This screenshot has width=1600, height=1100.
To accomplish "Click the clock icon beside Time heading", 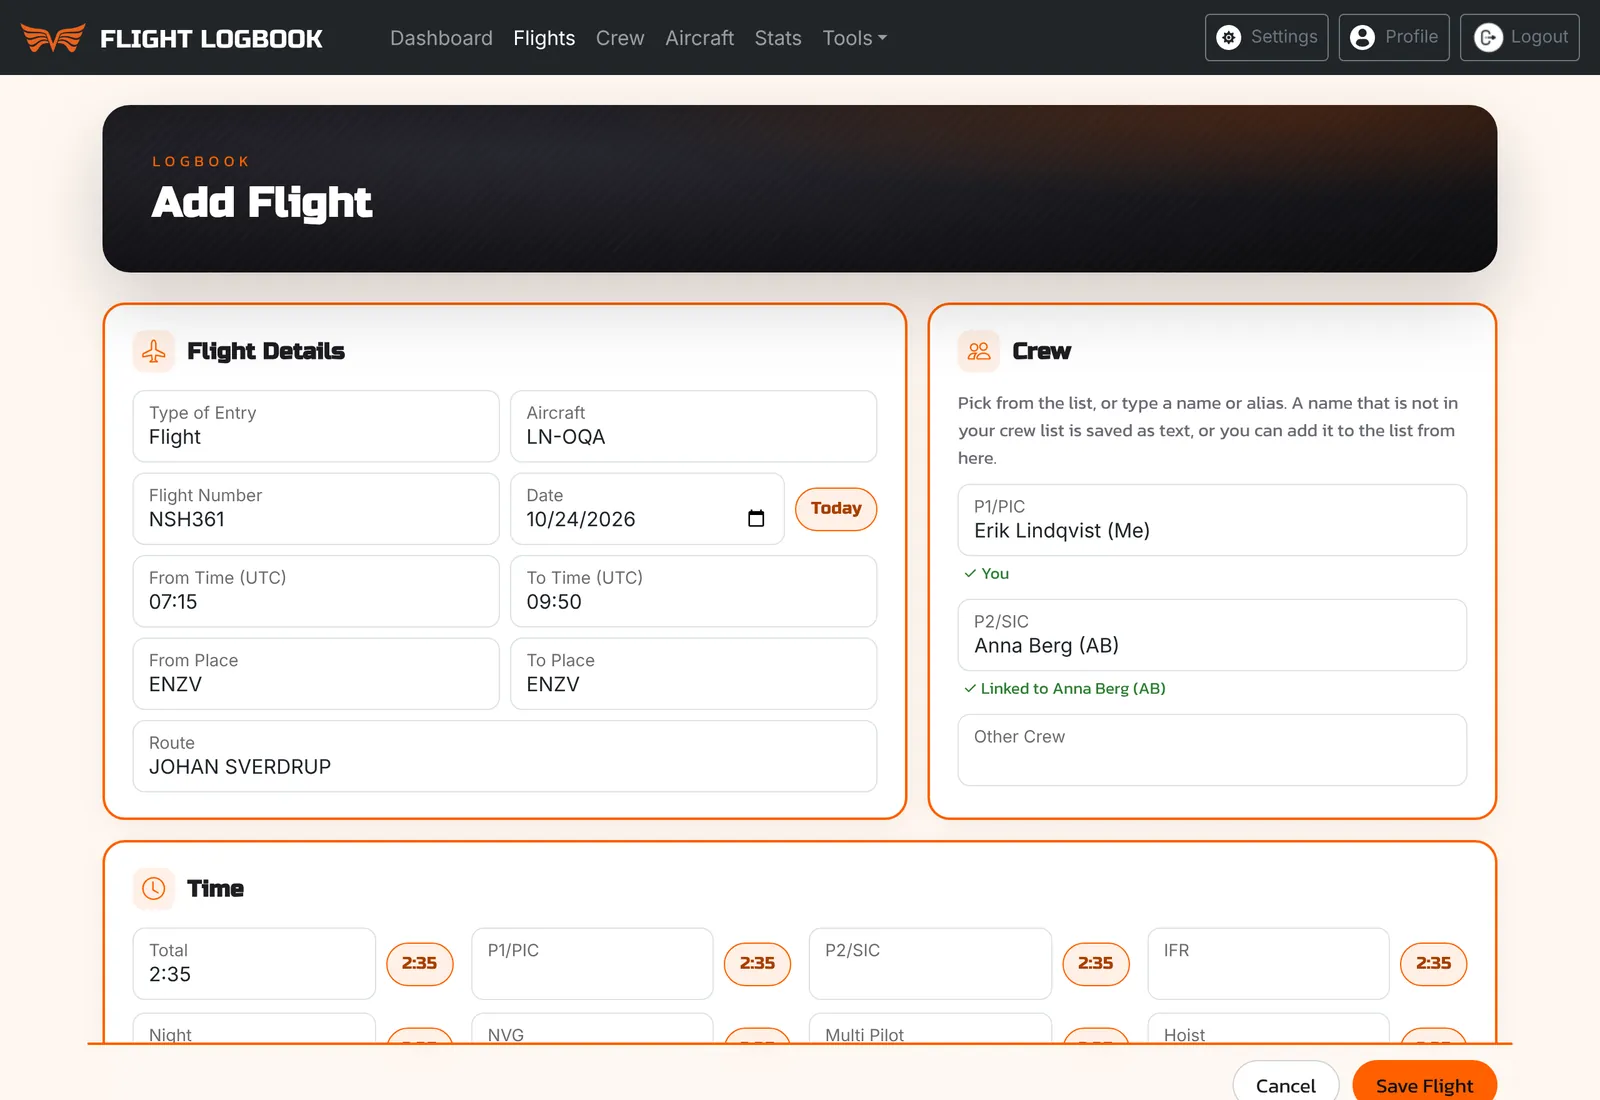I will pos(154,888).
